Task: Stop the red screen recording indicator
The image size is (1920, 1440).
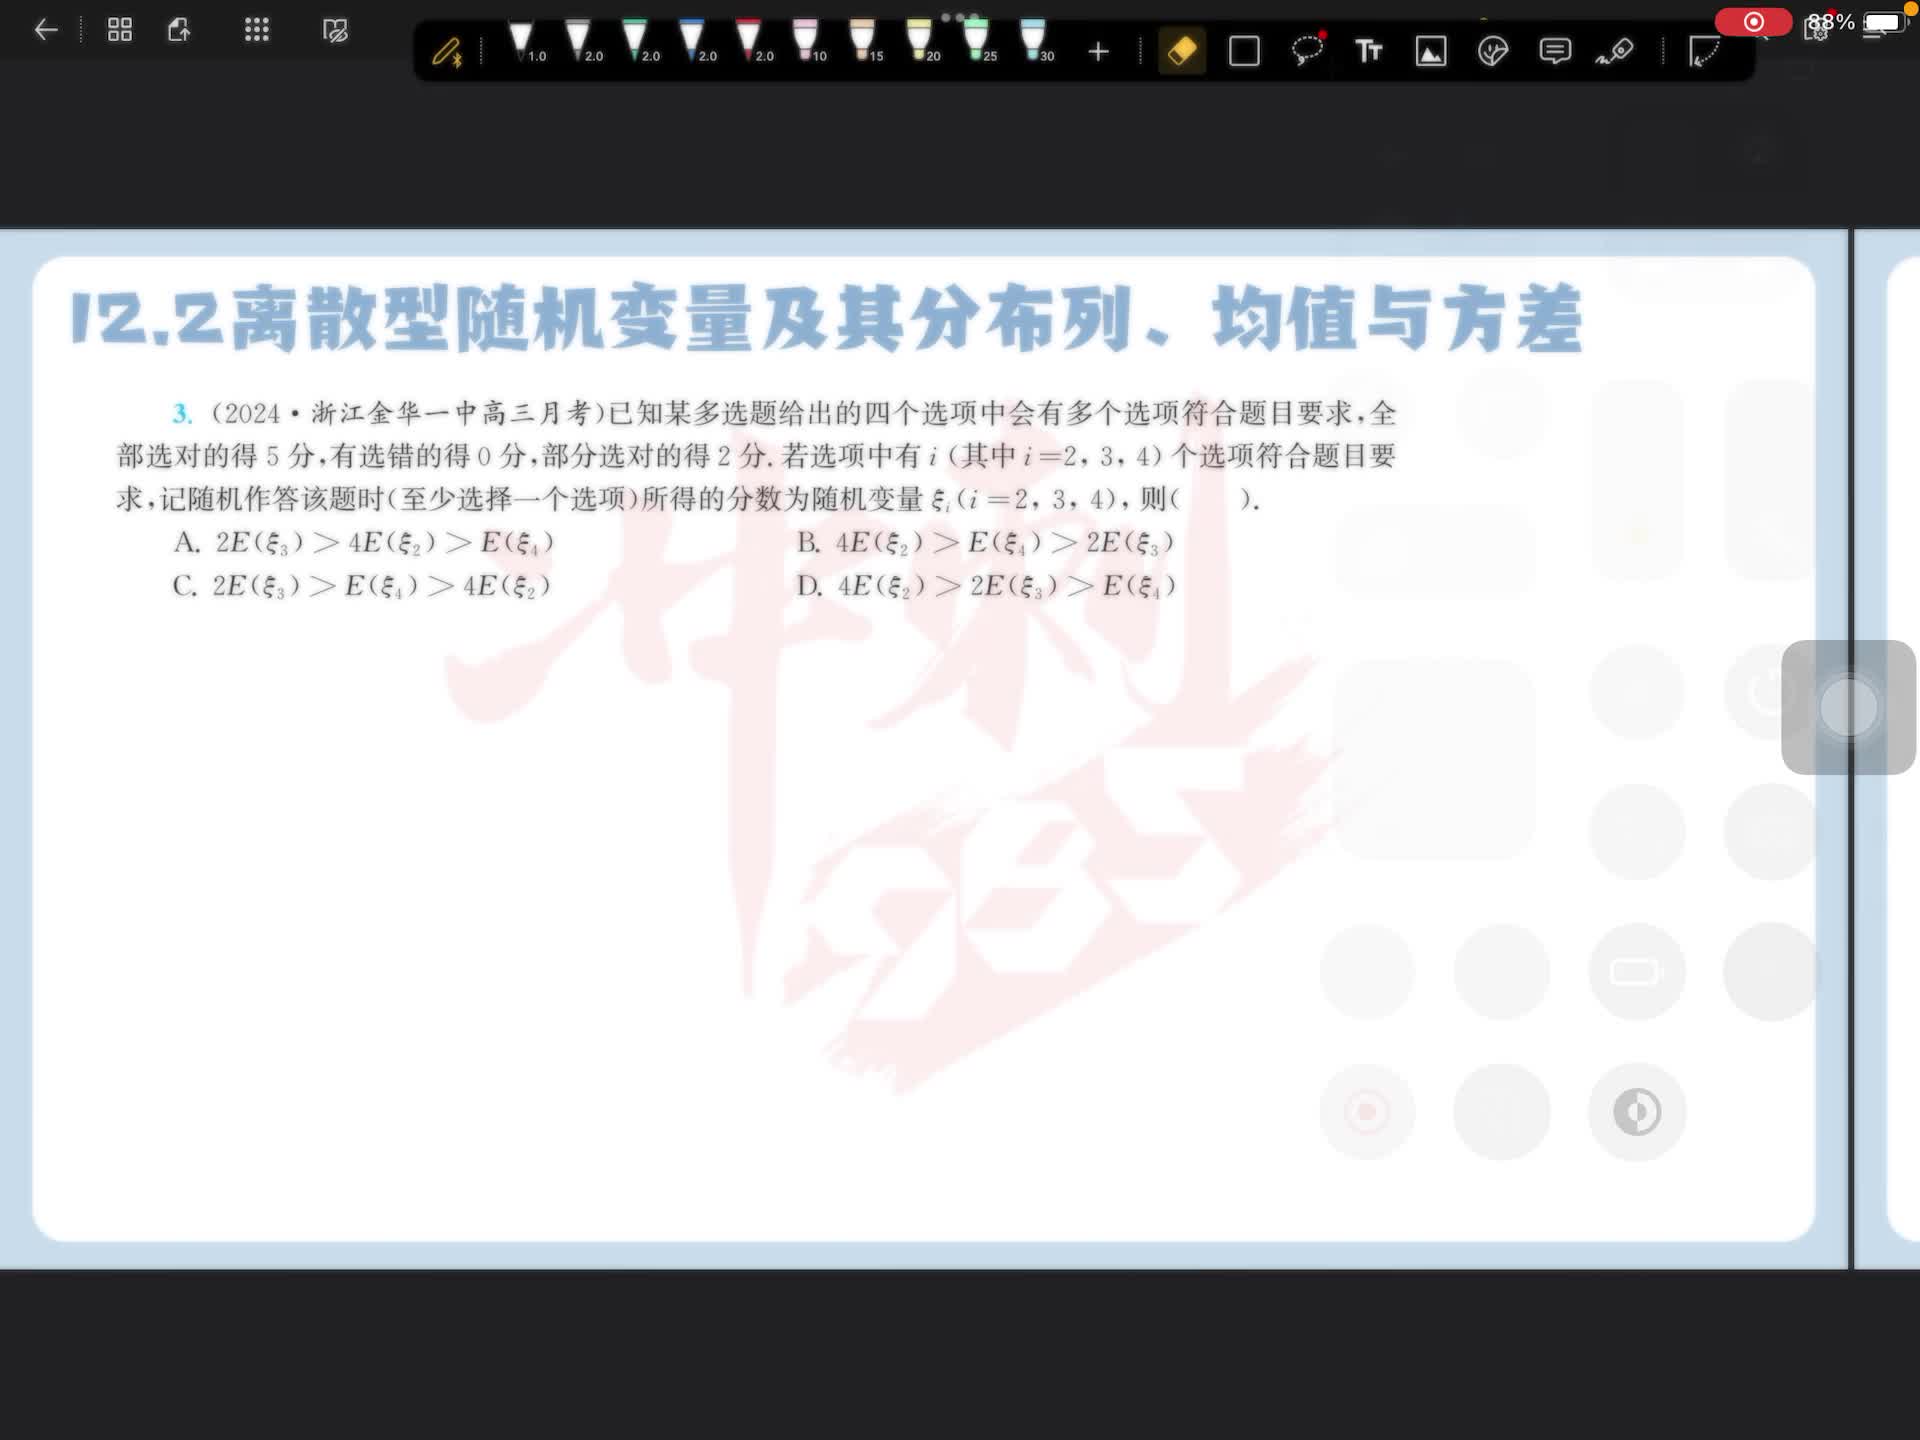Action: (1753, 22)
